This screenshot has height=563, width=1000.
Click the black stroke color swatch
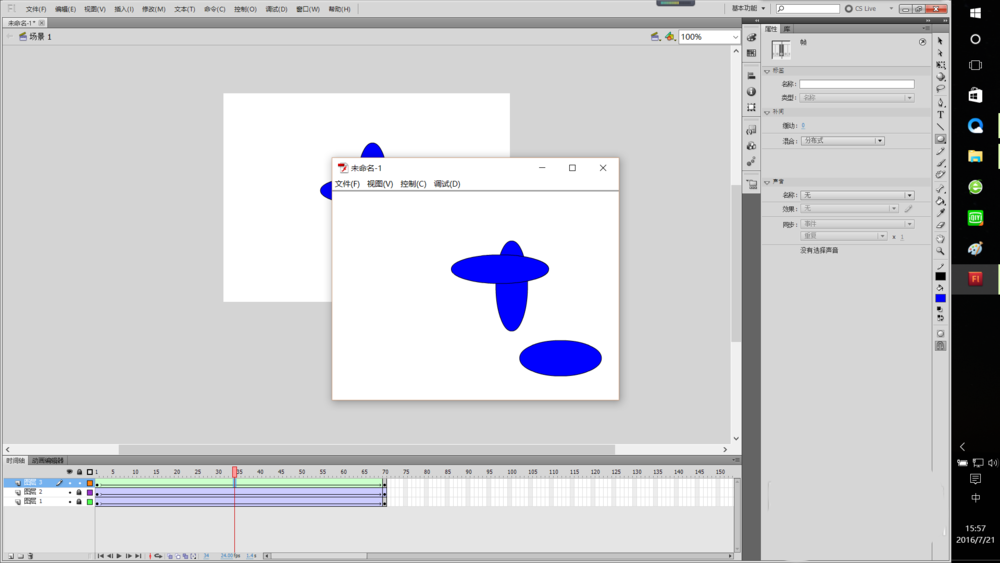coord(940,276)
